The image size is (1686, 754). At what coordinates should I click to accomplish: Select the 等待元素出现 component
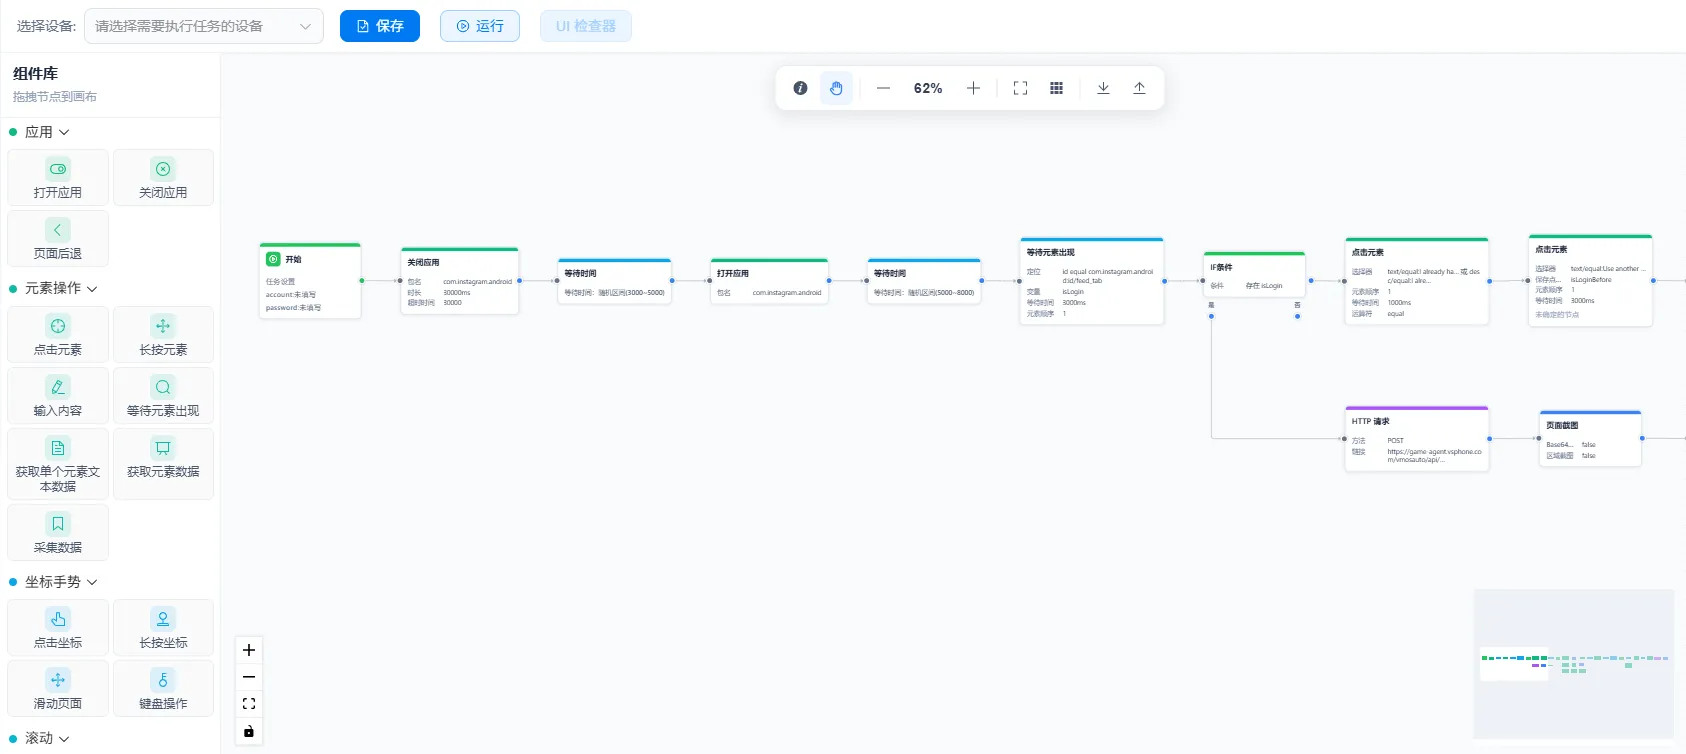[x=163, y=395]
